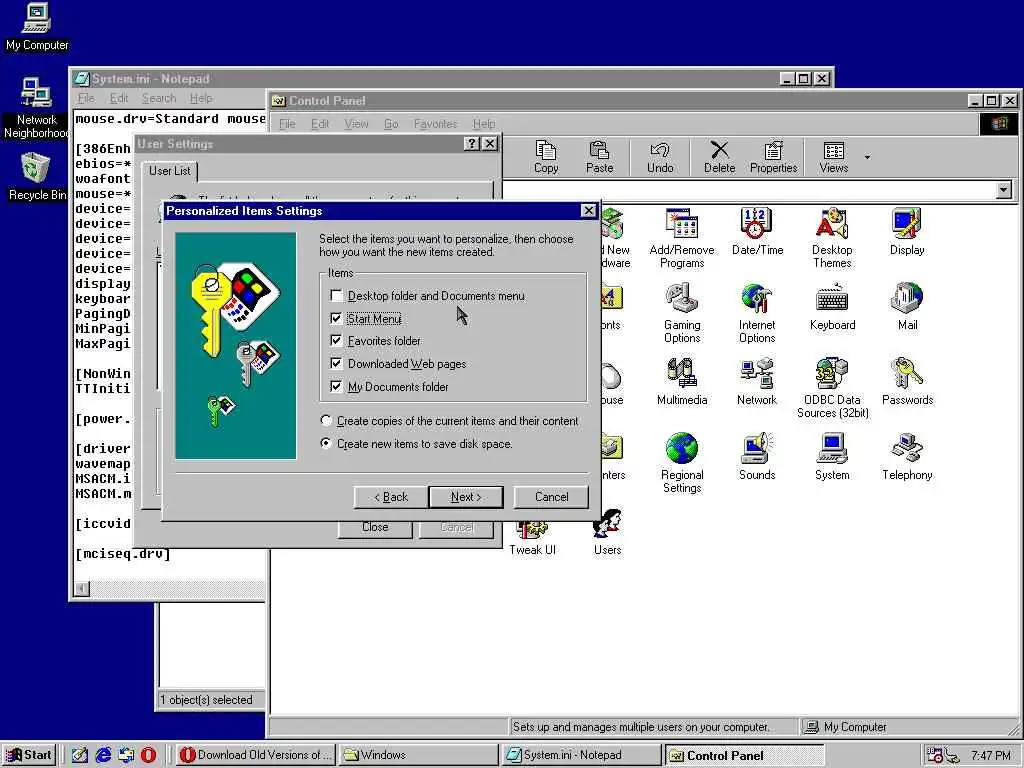Click the Start button

click(x=29, y=755)
